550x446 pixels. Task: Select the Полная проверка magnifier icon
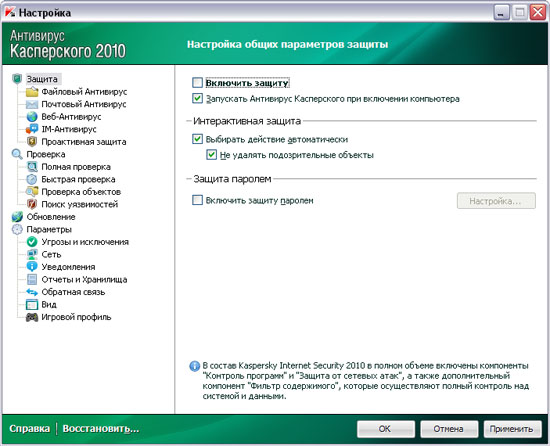pyautogui.click(x=32, y=167)
